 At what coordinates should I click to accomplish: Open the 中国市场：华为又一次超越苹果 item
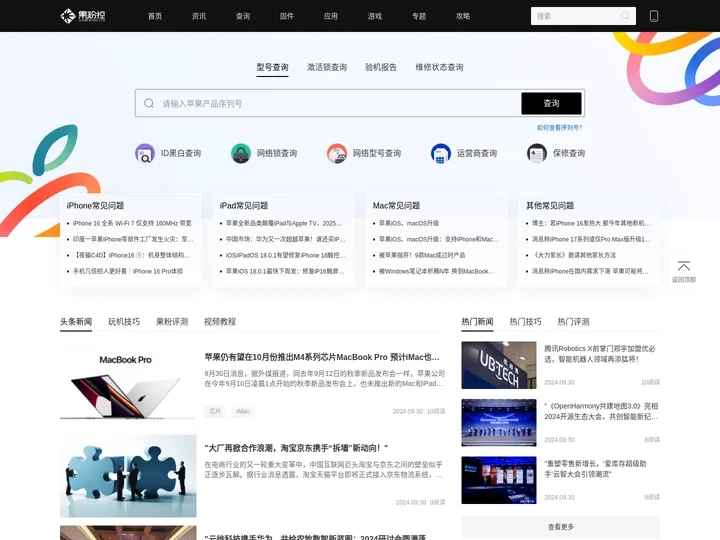pos(286,239)
